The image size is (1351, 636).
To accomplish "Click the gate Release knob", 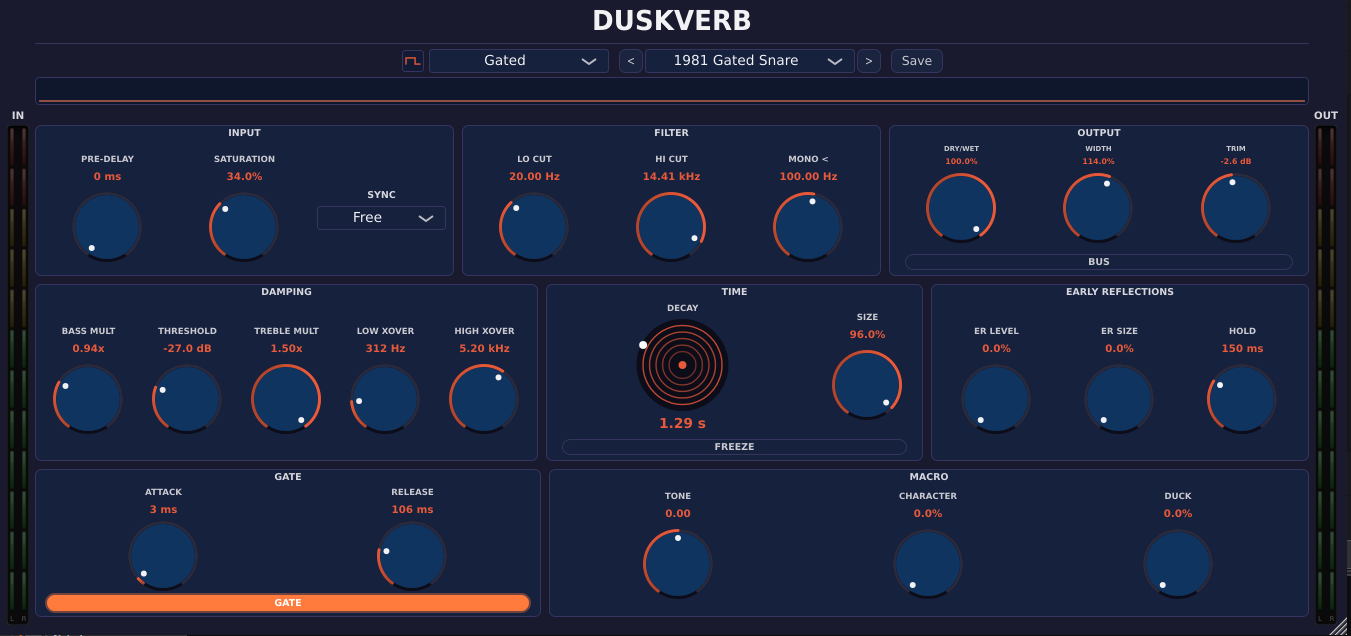I will pyautogui.click(x=412, y=556).
